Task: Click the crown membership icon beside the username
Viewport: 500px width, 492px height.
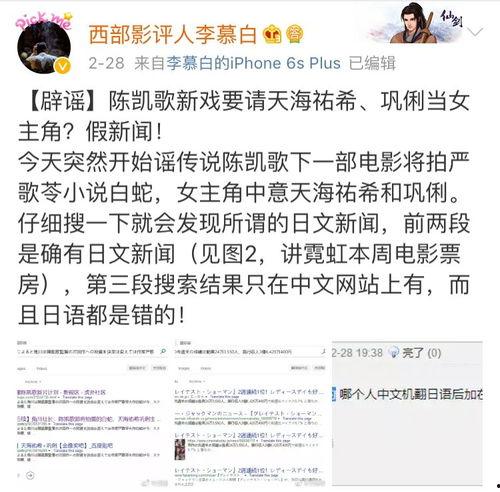Action: click(272, 35)
